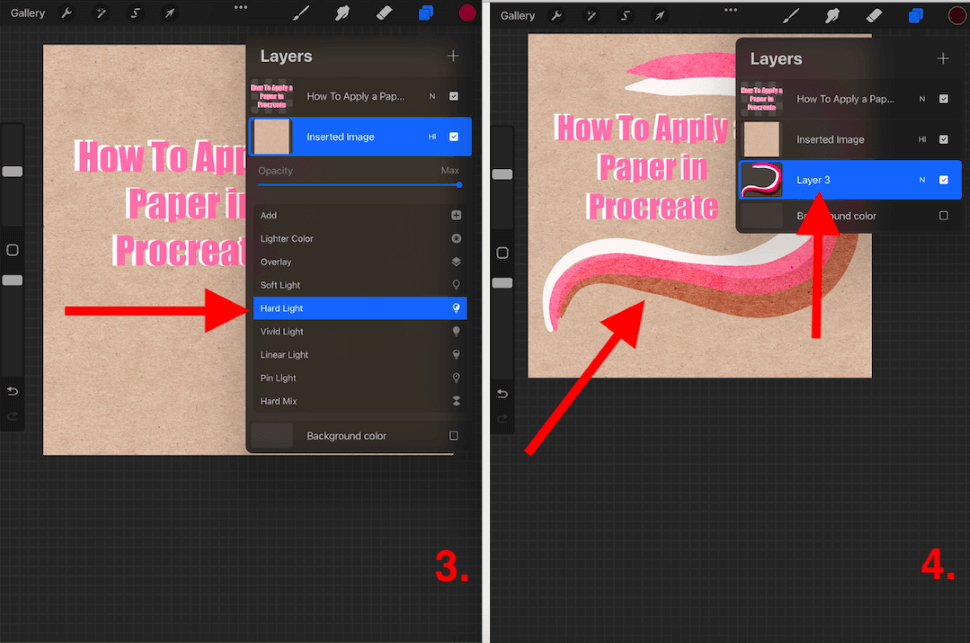970x643 pixels.
Task: Select the Brush tool in left screenshot
Action: pyautogui.click(x=301, y=13)
